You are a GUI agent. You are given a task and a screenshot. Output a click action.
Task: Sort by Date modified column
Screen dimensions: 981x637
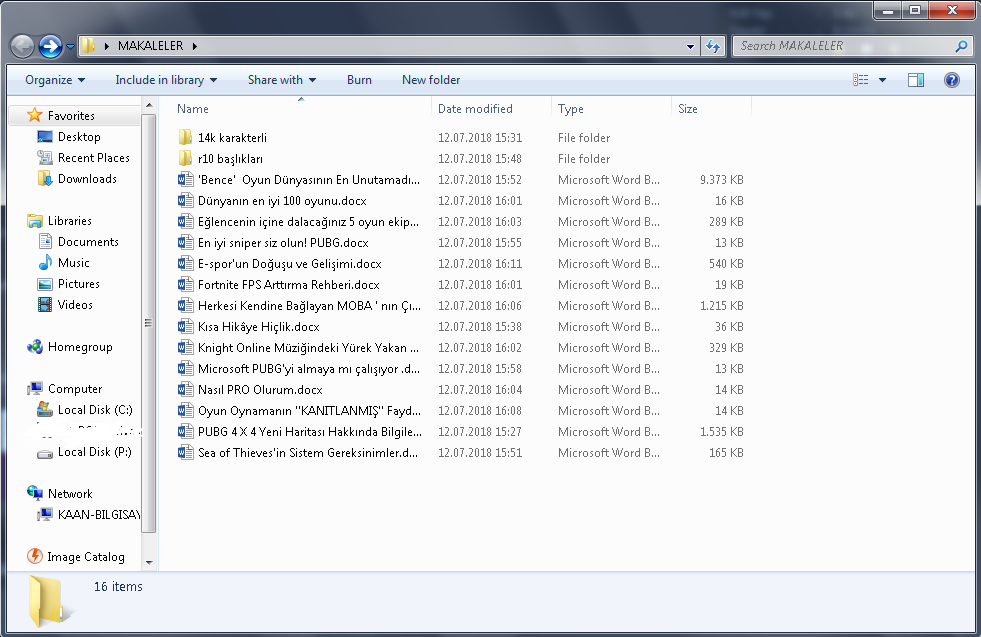click(475, 109)
